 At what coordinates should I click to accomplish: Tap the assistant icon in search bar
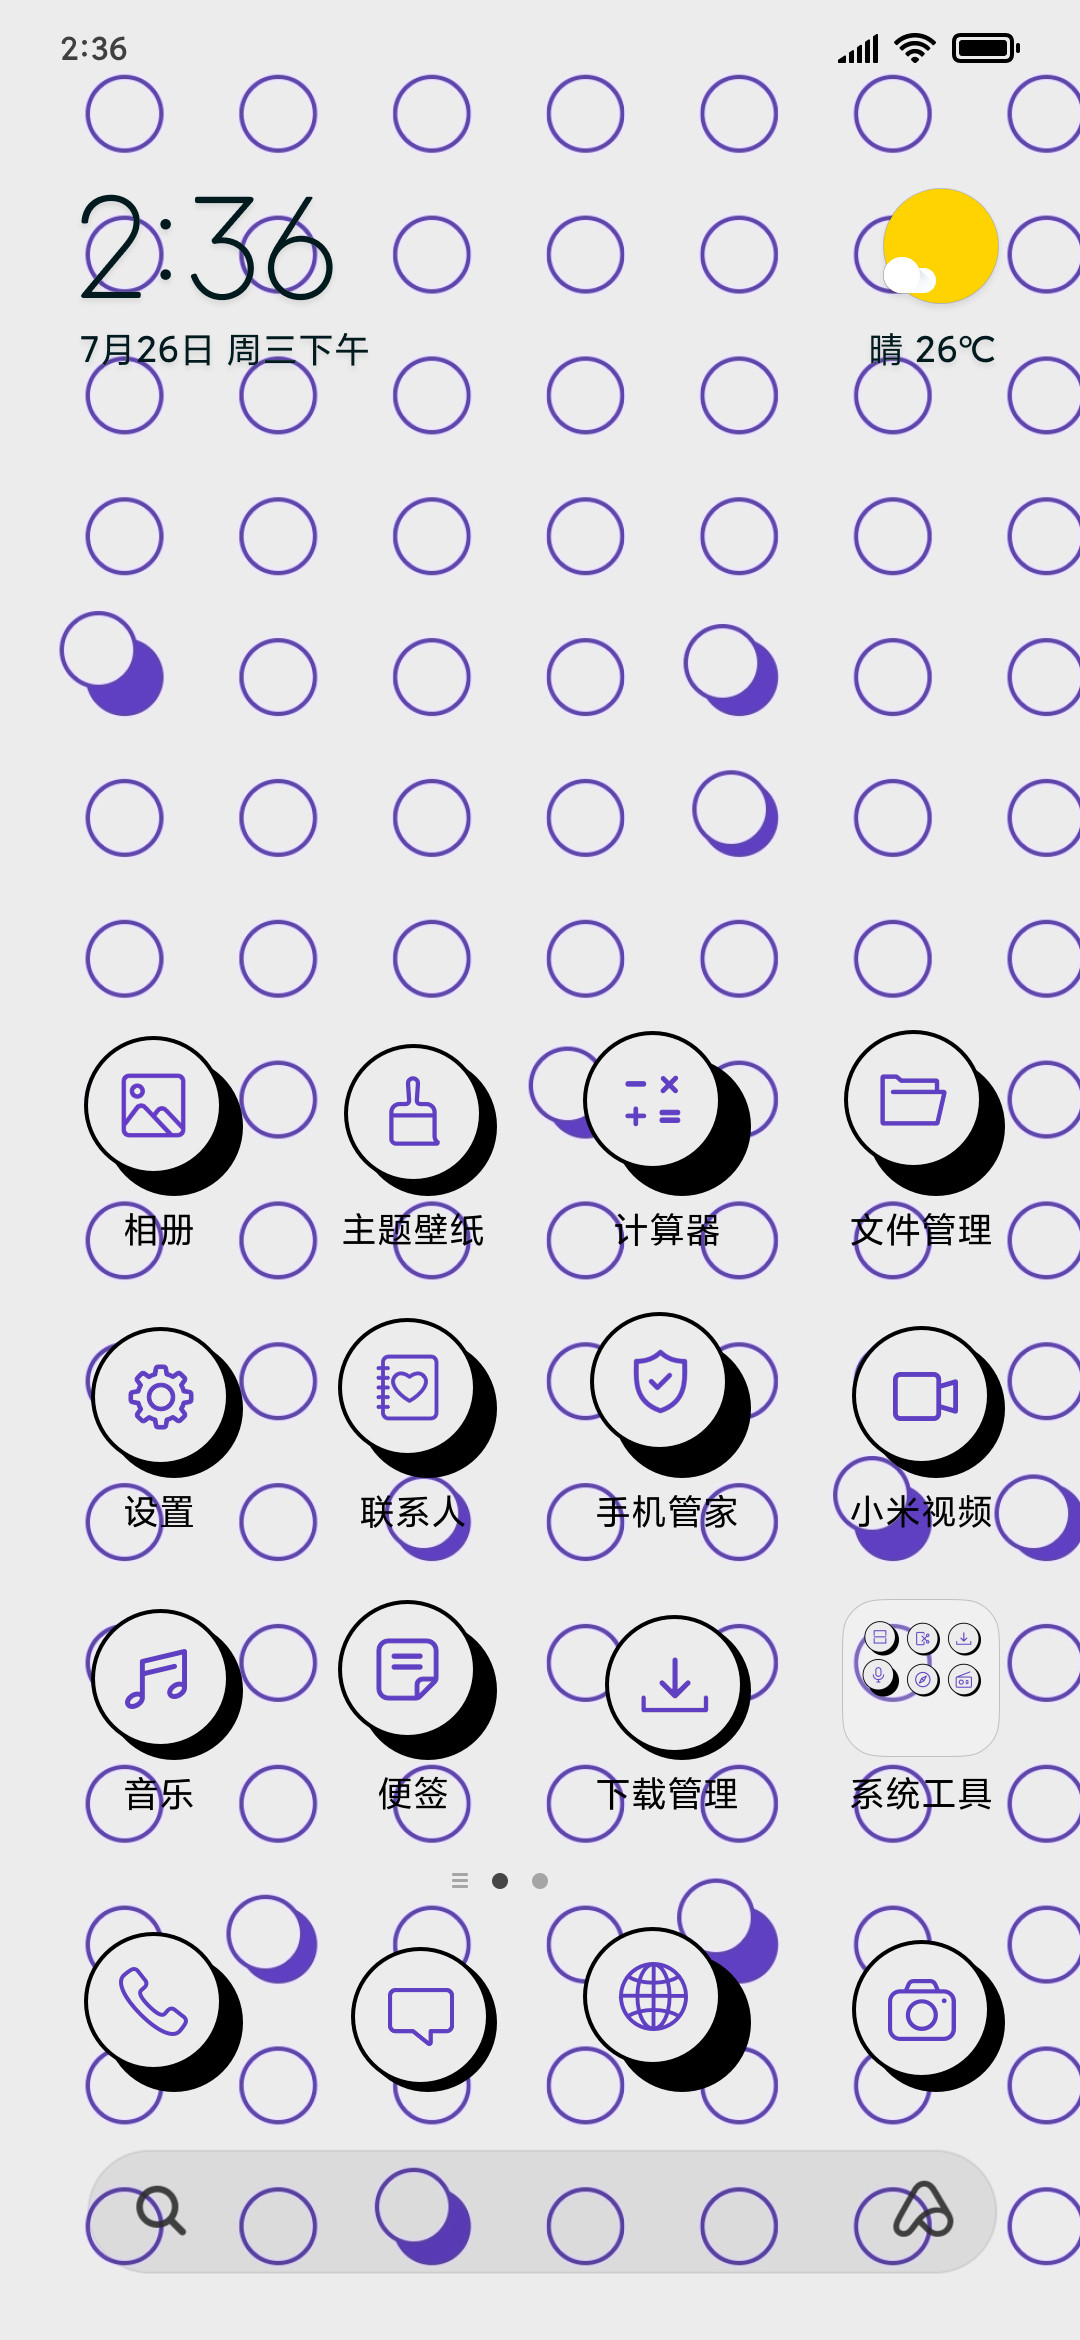(x=923, y=2210)
